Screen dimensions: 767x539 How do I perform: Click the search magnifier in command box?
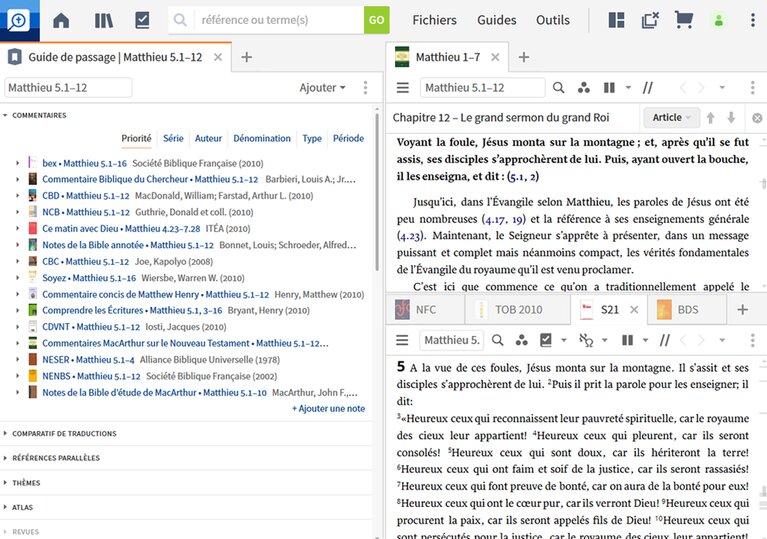point(180,20)
